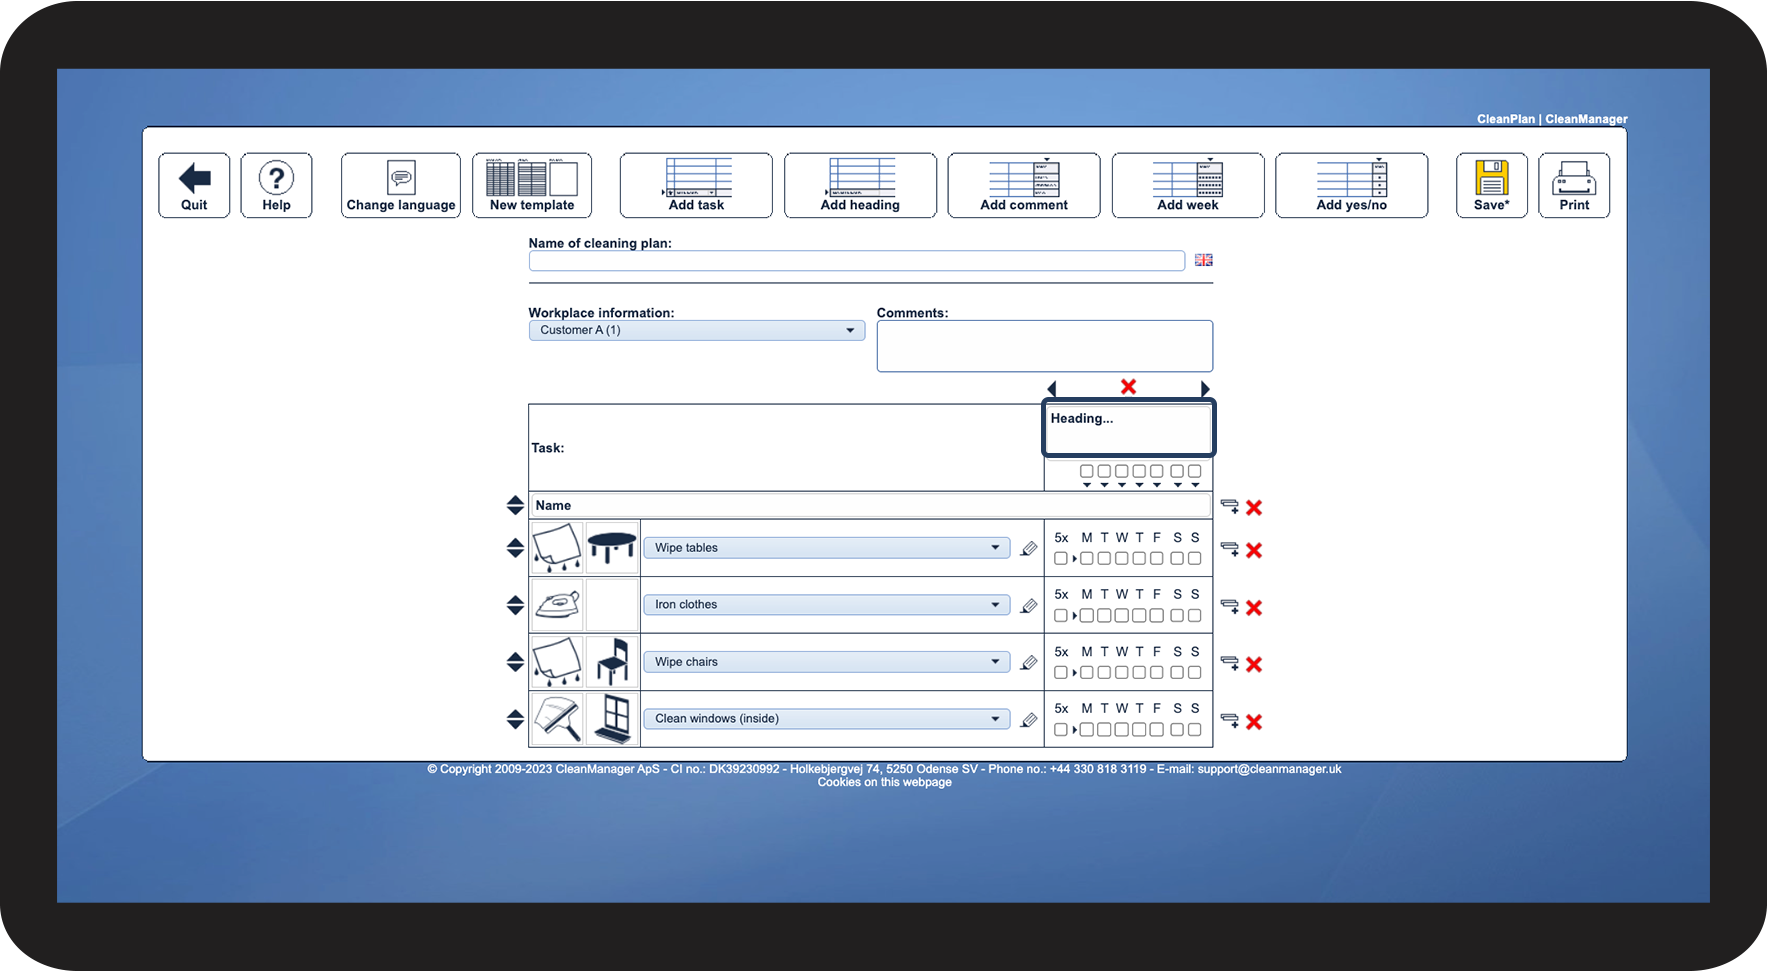Open Help with the question mark icon
The image size is (1767, 971).
coord(276,178)
